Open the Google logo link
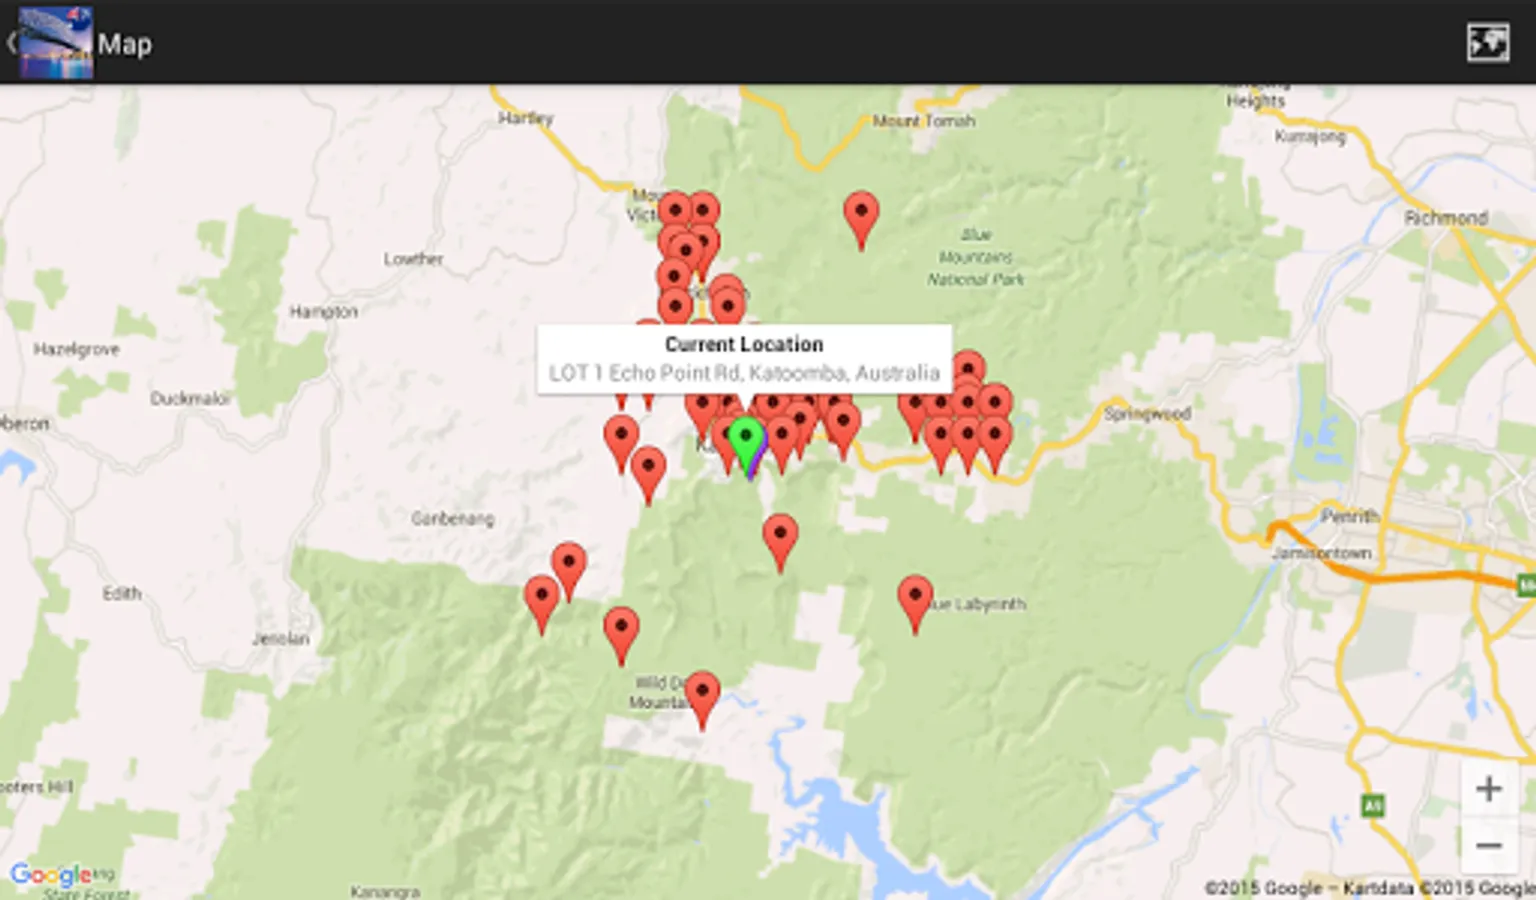1536x900 pixels. pos(48,873)
